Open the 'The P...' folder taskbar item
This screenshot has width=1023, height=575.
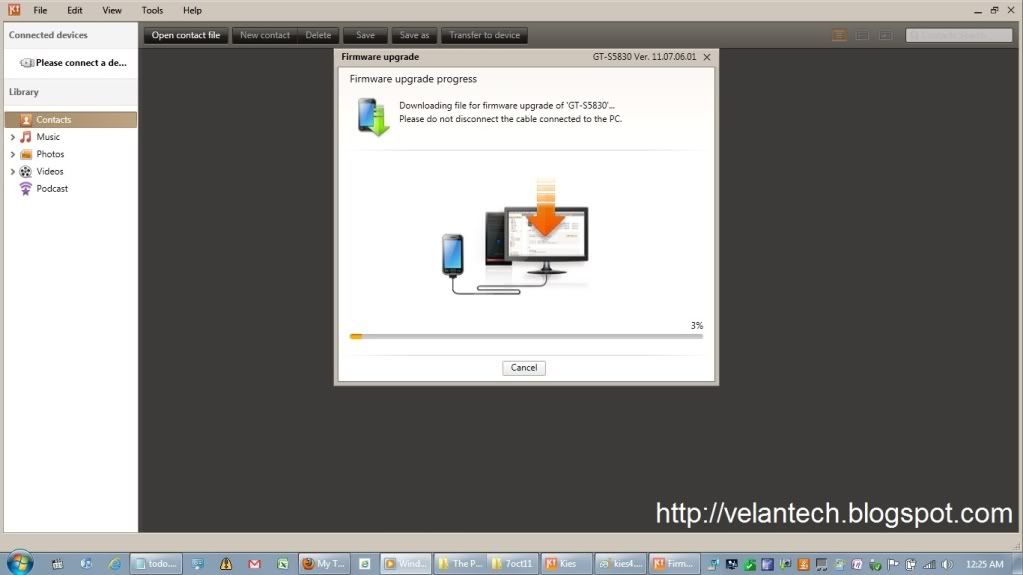pos(460,564)
